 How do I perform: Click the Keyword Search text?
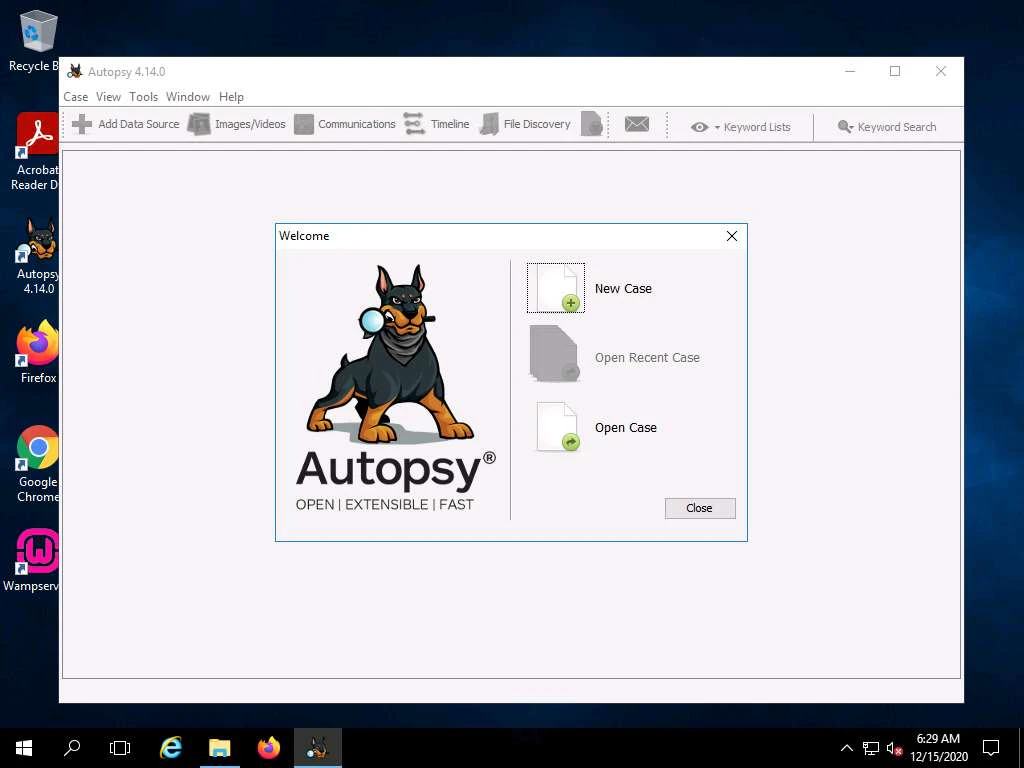click(897, 127)
